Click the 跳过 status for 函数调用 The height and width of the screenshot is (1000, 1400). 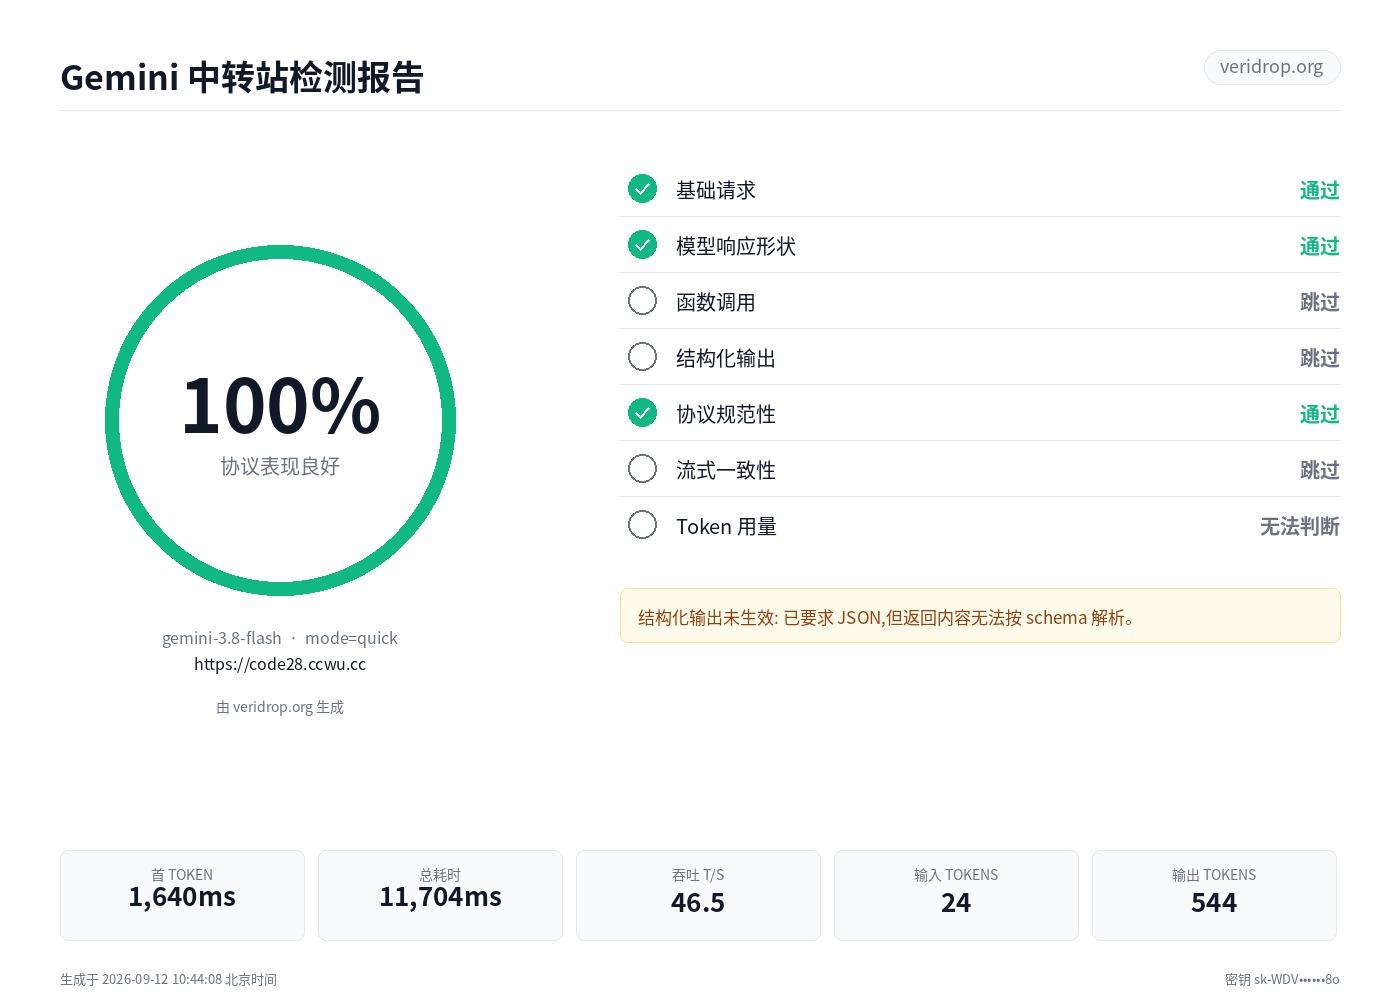pyautogui.click(x=1319, y=302)
